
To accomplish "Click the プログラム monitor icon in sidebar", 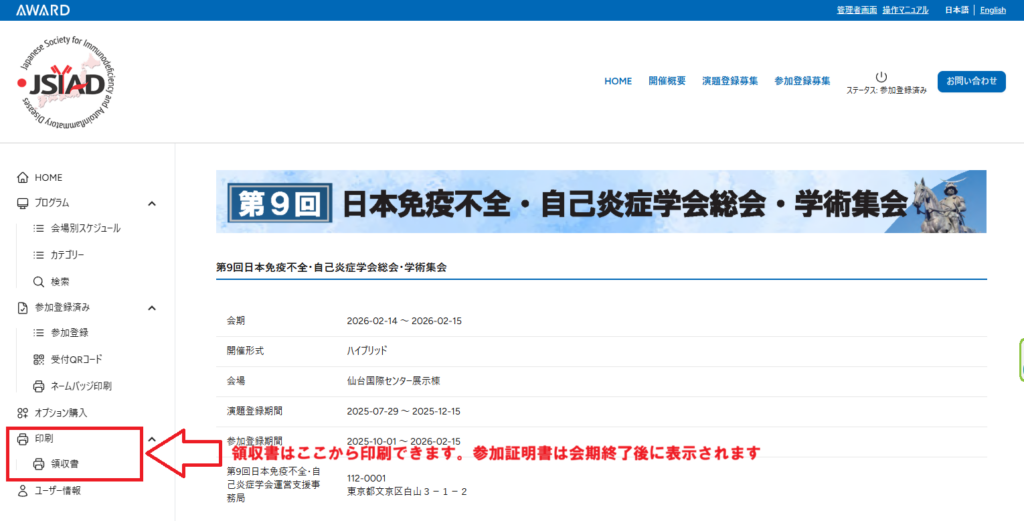I will click(22, 203).
